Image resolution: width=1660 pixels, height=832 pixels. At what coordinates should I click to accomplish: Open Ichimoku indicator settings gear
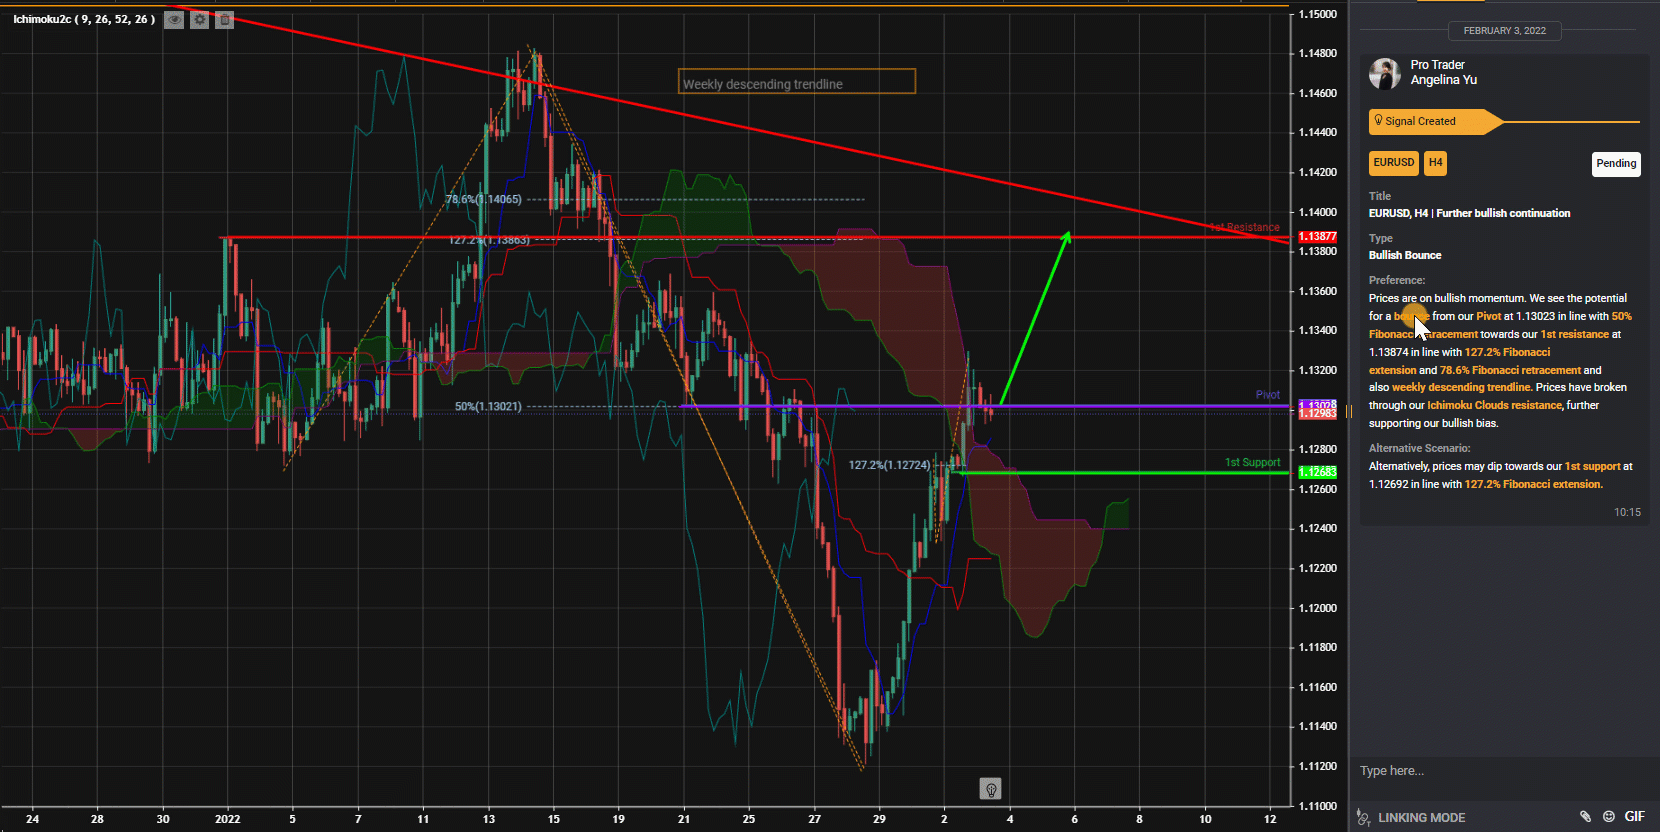(x=200, y=20)
